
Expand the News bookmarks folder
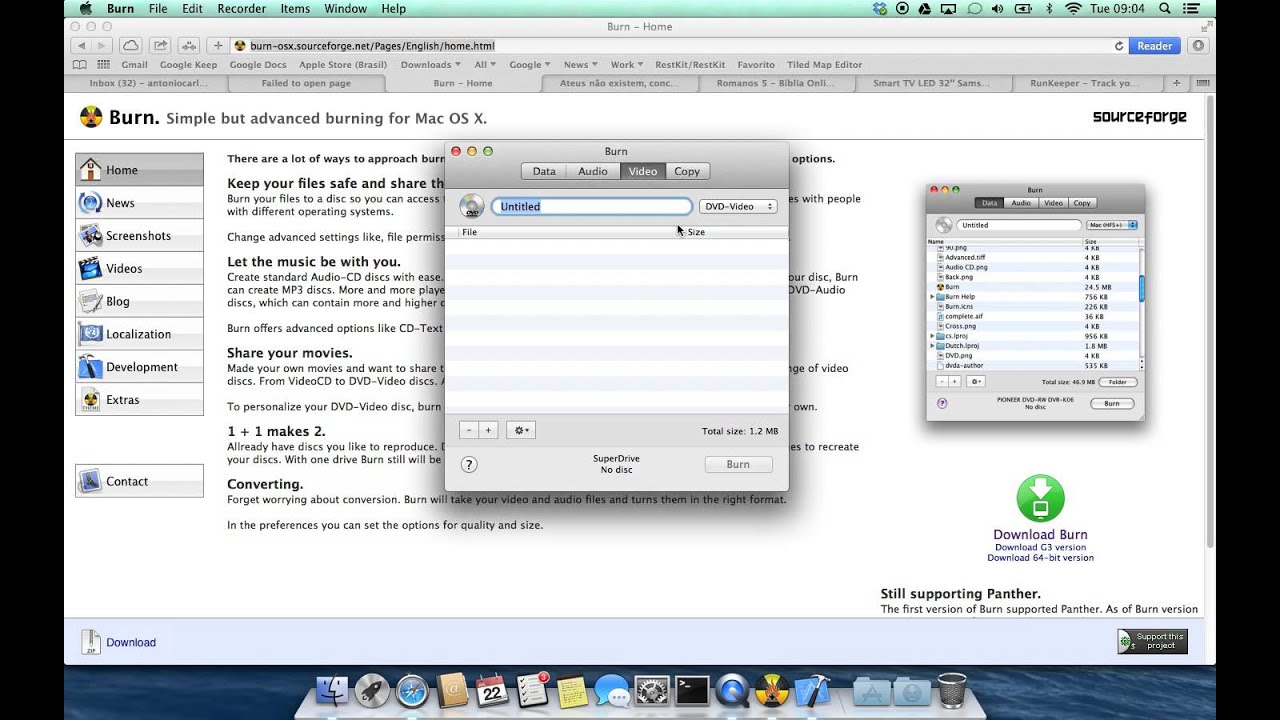[580, 65]
